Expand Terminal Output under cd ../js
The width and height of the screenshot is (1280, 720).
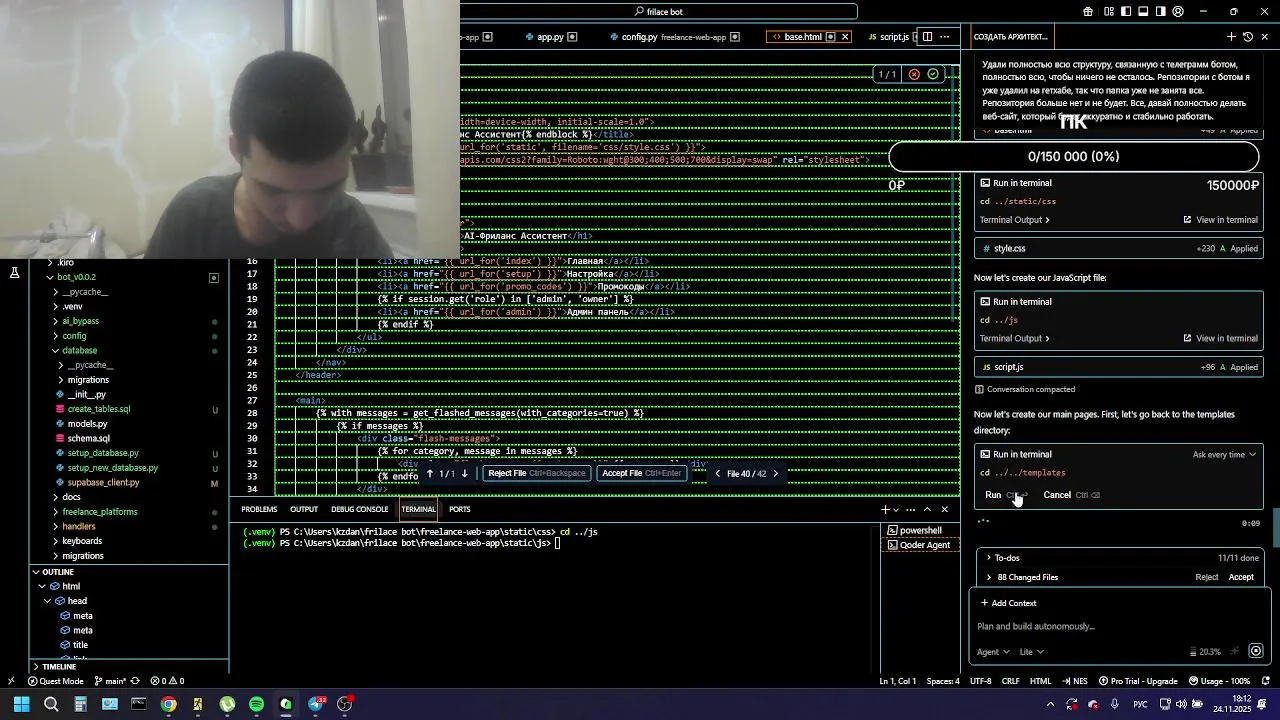pos(1014,339)
